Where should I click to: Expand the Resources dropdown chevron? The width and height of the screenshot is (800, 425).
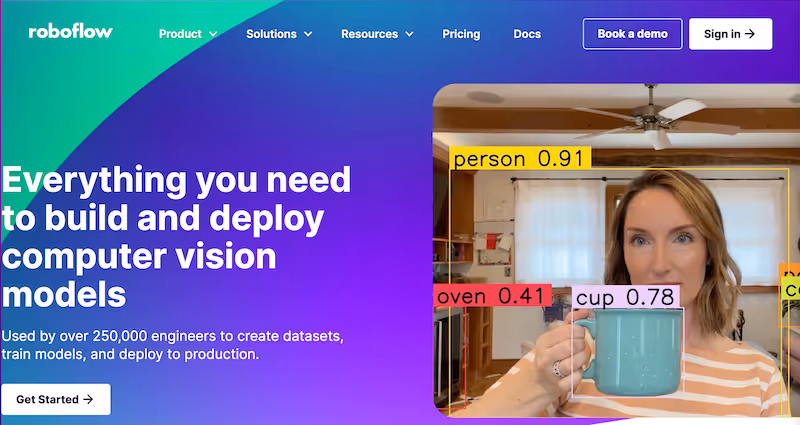[x=409, y=34]
